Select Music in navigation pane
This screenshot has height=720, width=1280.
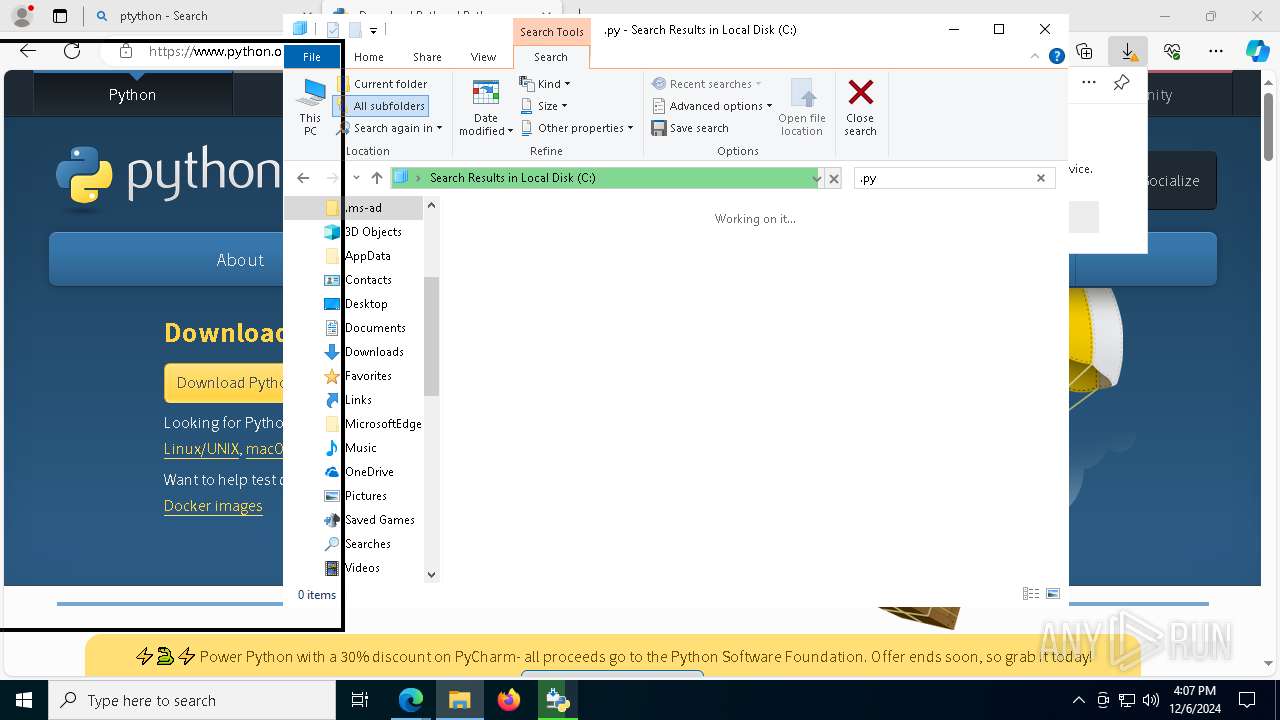361,448
